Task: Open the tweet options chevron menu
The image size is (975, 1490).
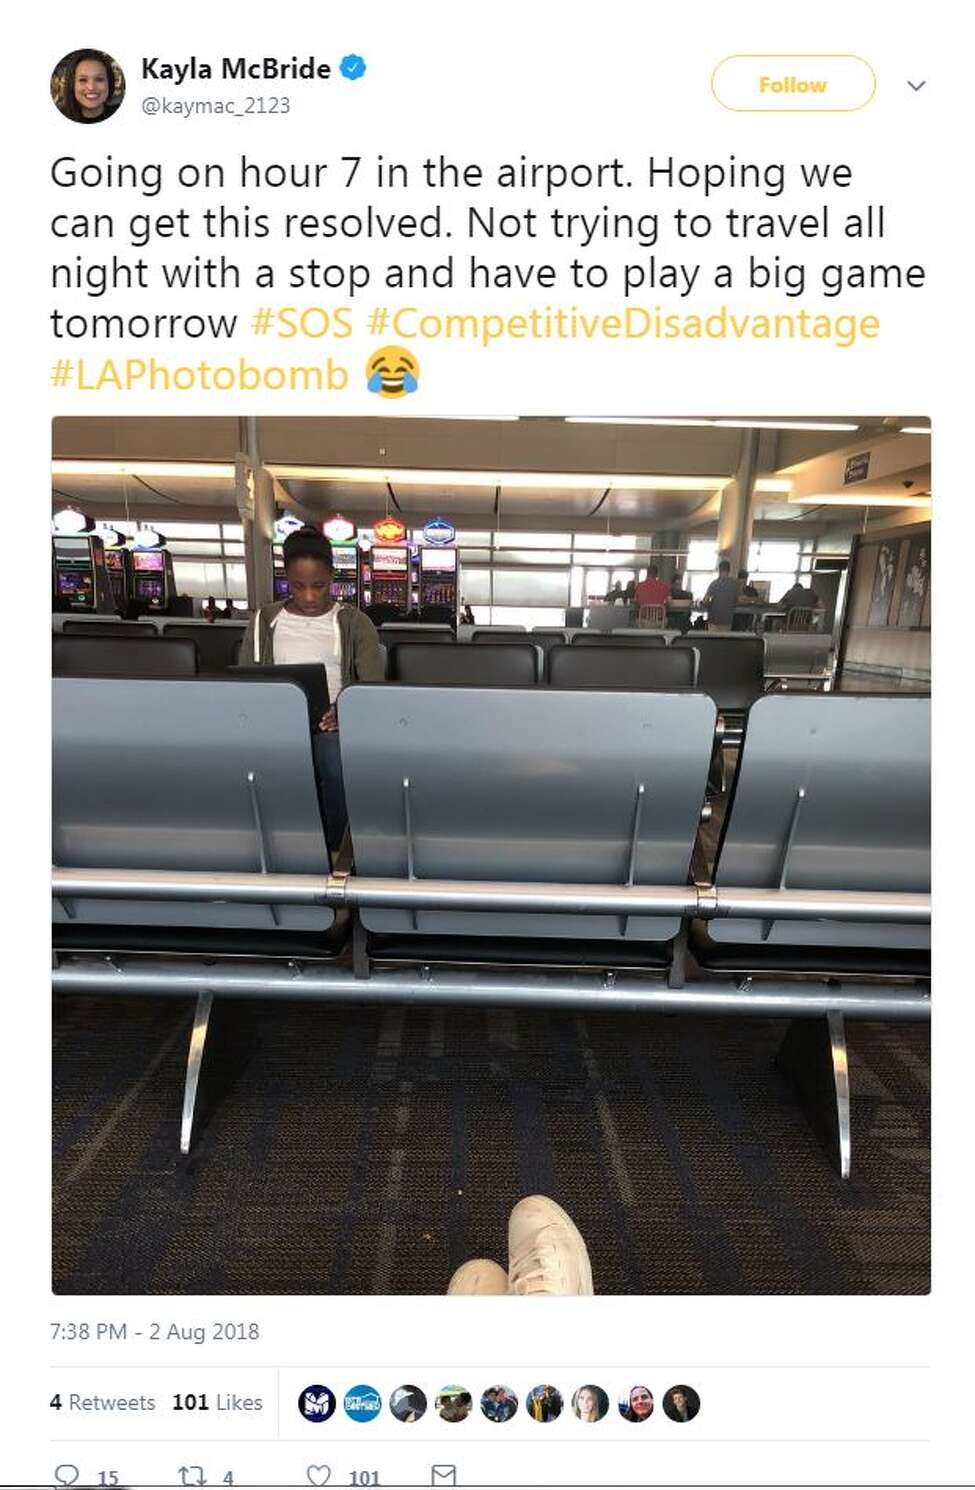Action: 916,86
